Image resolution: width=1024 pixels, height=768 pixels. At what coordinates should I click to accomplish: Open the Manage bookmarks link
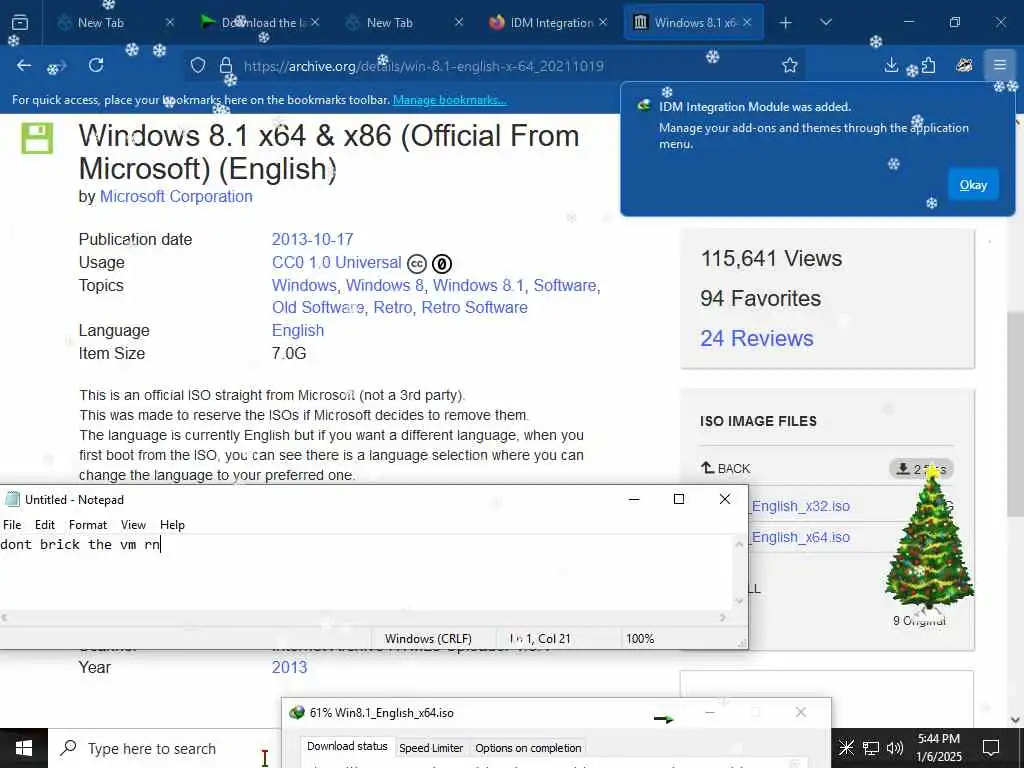(449, 100)
